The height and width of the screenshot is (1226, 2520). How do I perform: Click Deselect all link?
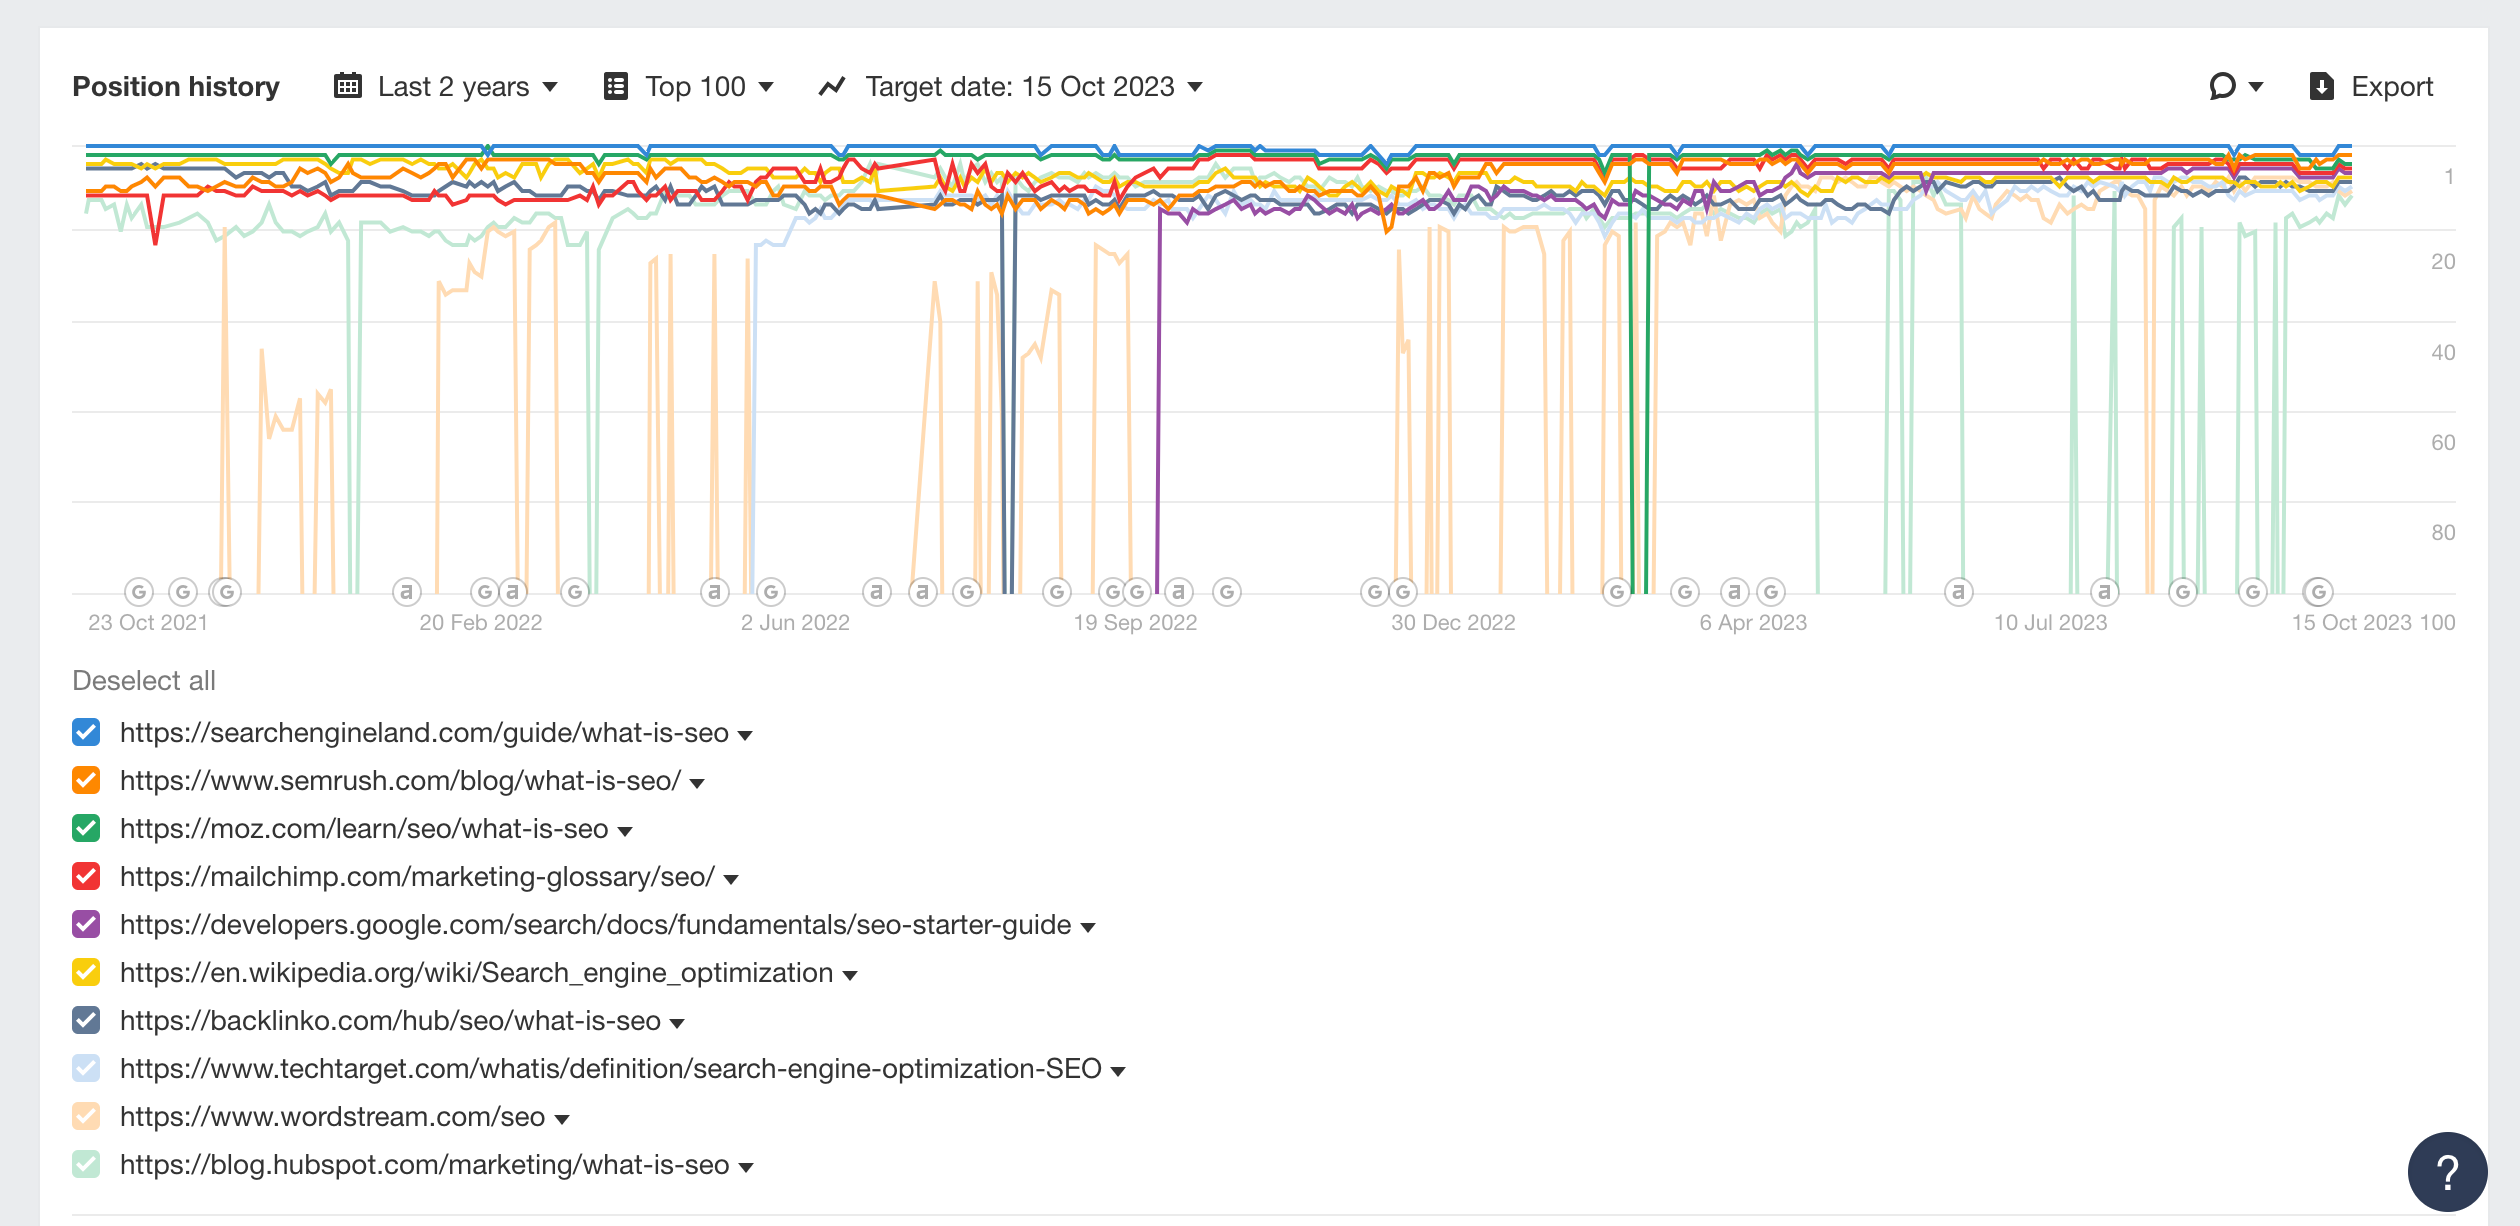[x=144, y=680]
